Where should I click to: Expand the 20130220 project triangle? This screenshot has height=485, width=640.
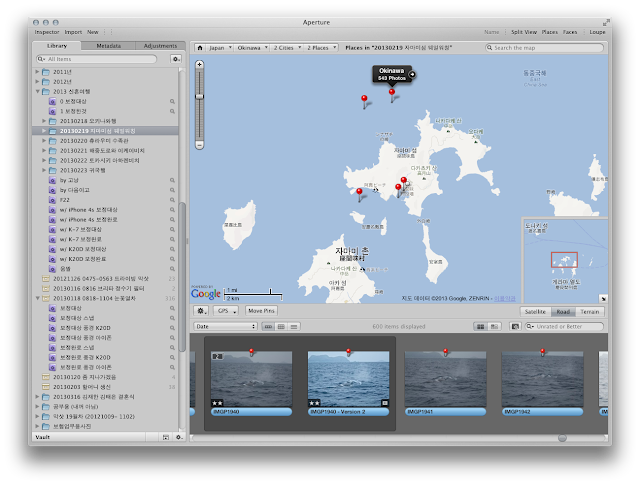pos(44,141)
